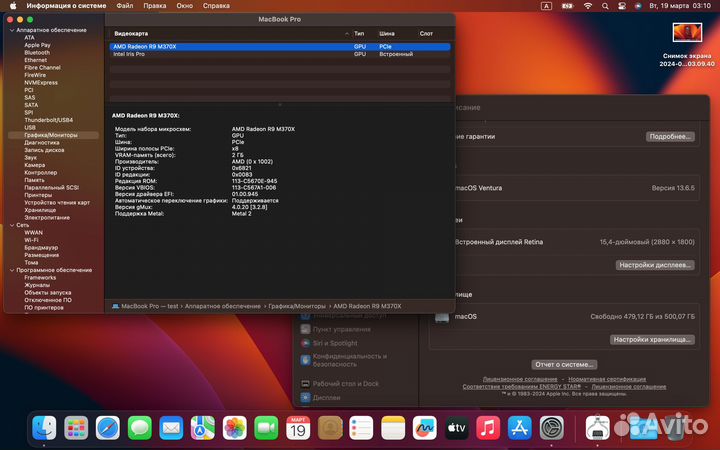The height and width of the screenshot is (450, 720).
Task: Select 'Wi-Fi' under the Сеть section
Action: coord(31,240)
